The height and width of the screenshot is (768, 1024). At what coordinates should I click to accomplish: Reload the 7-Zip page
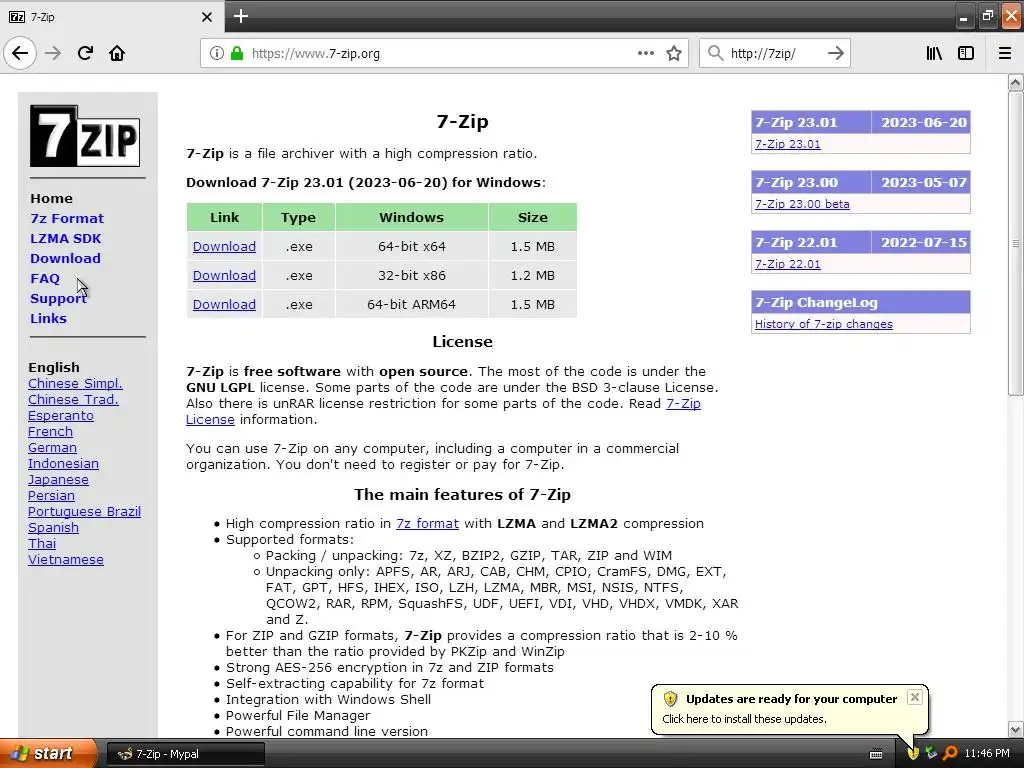(x=85, y=53)
